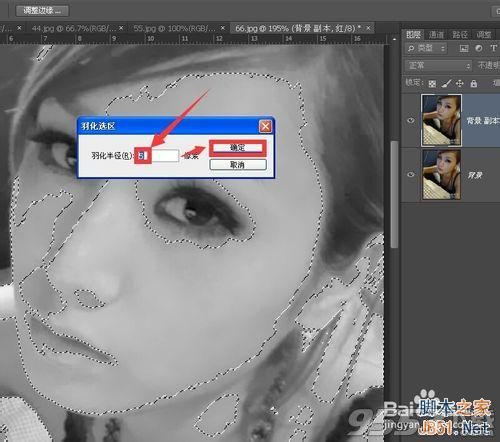Enable lock position move icon
This screenshot has height=442, width=500.
click(x=460, y=83)
